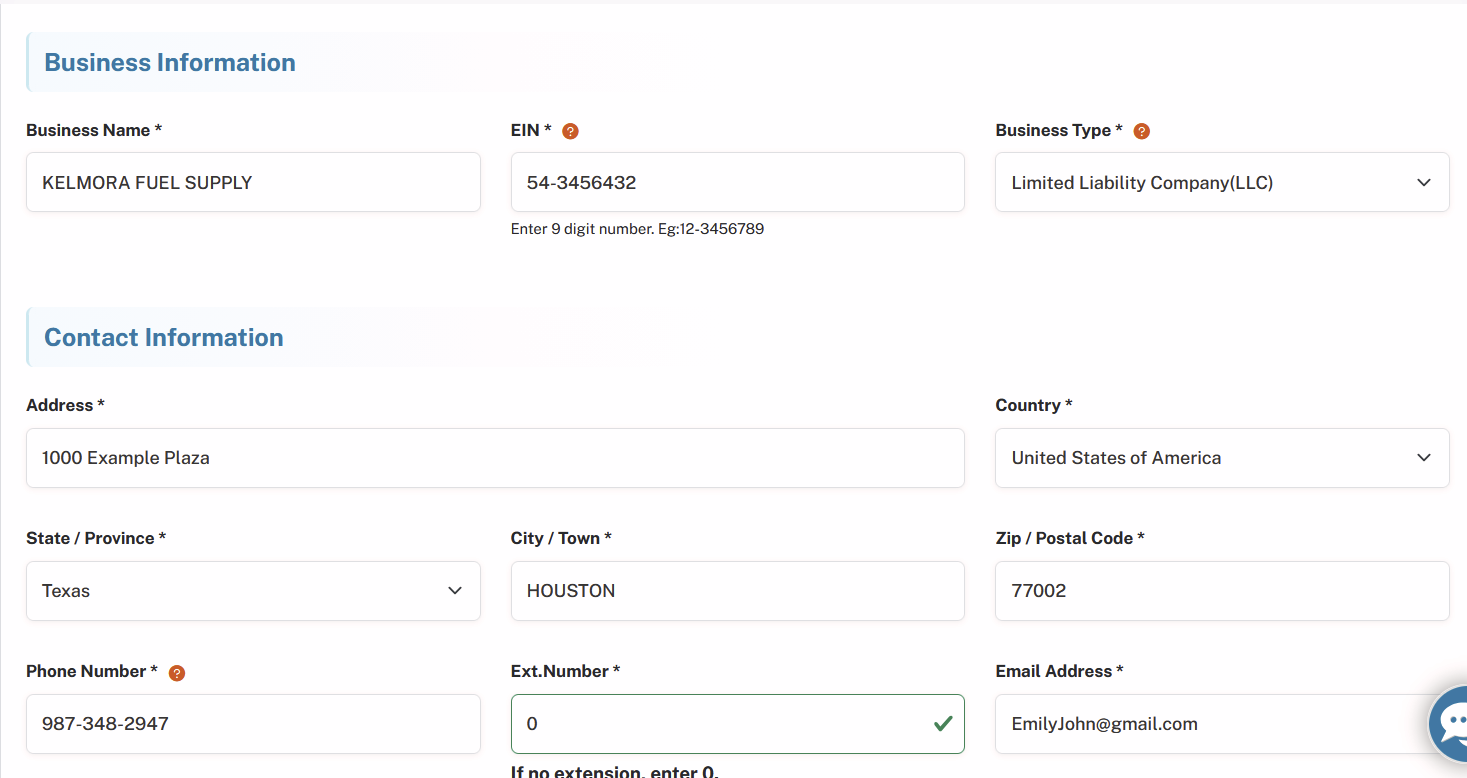
Task: Click the City / Town input field
Action: (738, 591)
